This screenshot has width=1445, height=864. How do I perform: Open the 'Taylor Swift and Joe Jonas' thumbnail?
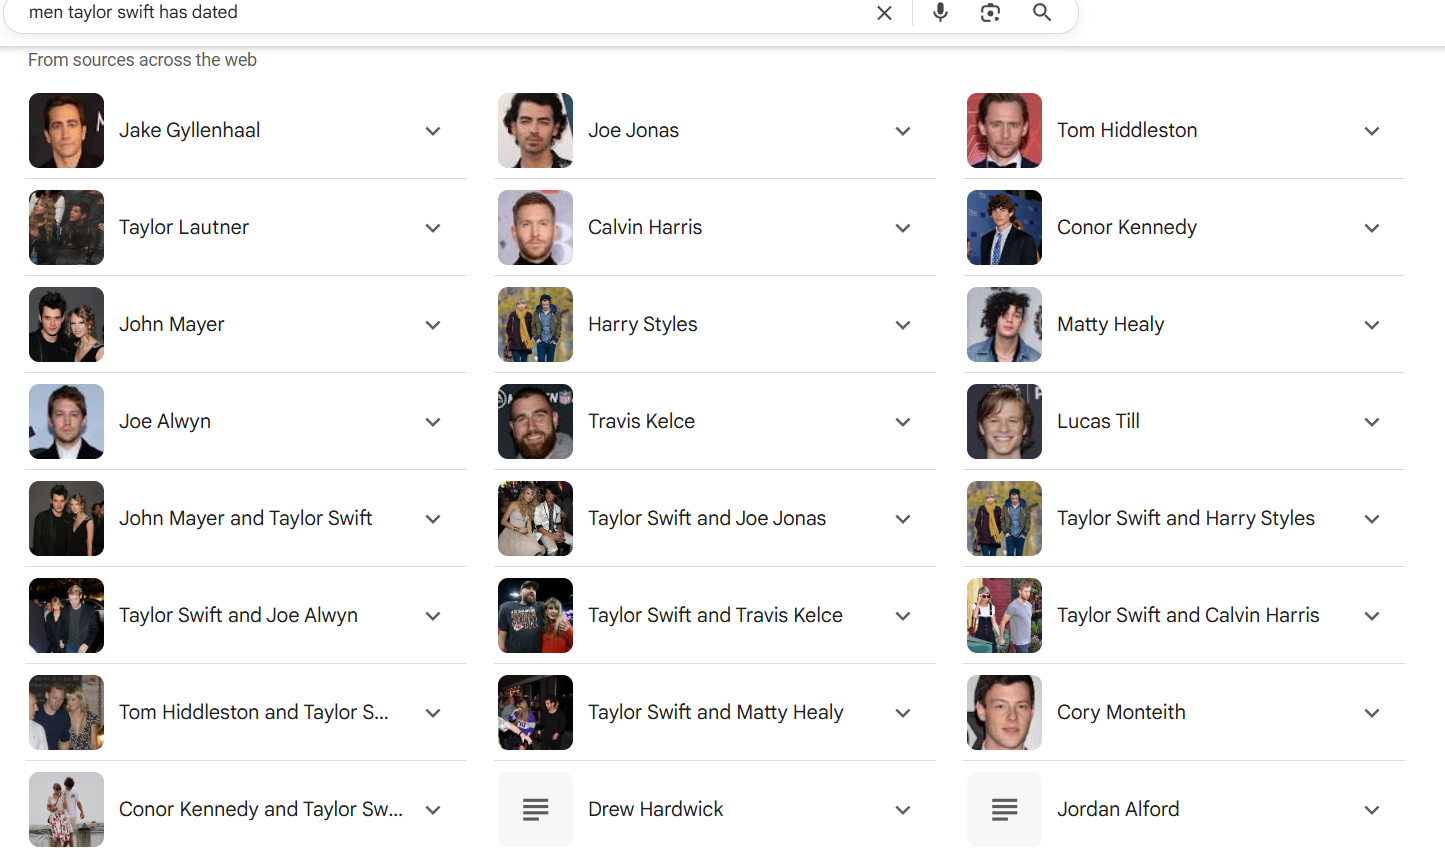535,518
